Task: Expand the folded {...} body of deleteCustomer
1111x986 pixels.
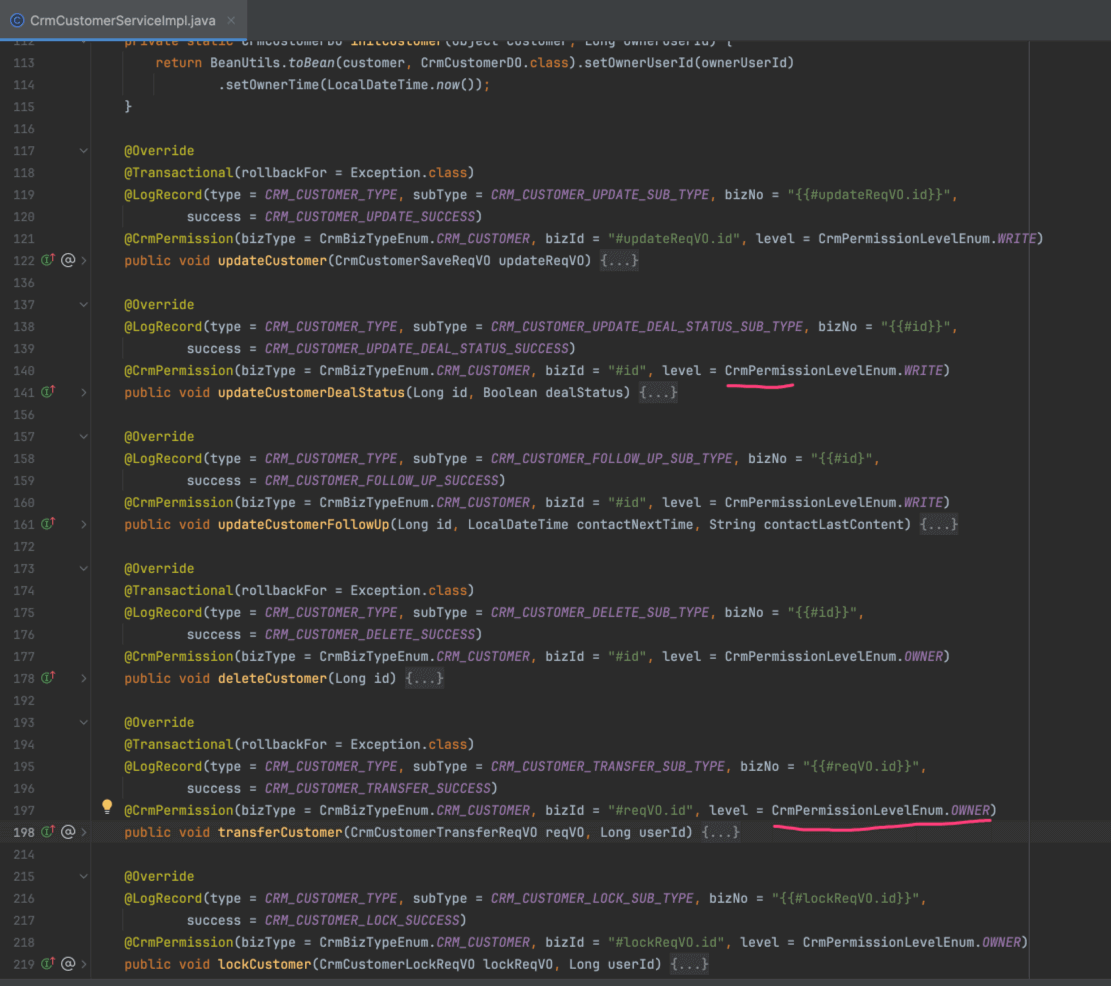Action: point(424,679)
